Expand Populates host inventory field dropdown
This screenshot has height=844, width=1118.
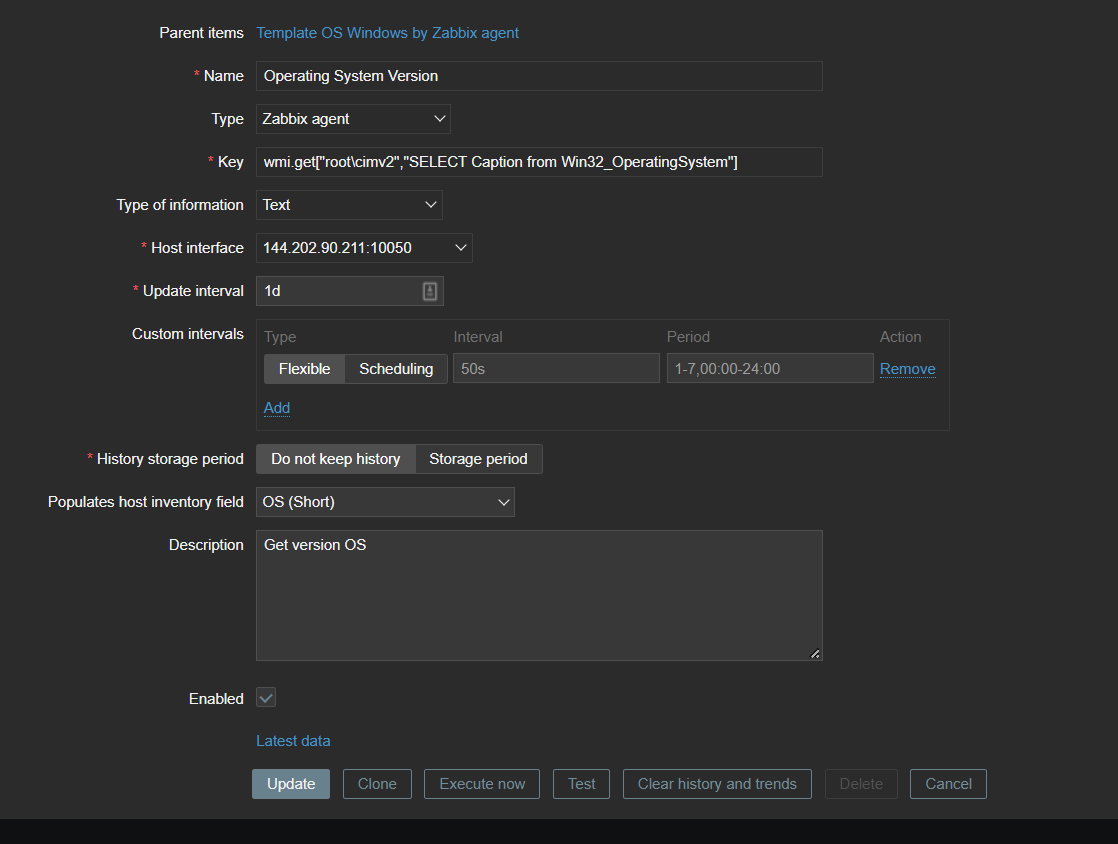pos(385,502)
